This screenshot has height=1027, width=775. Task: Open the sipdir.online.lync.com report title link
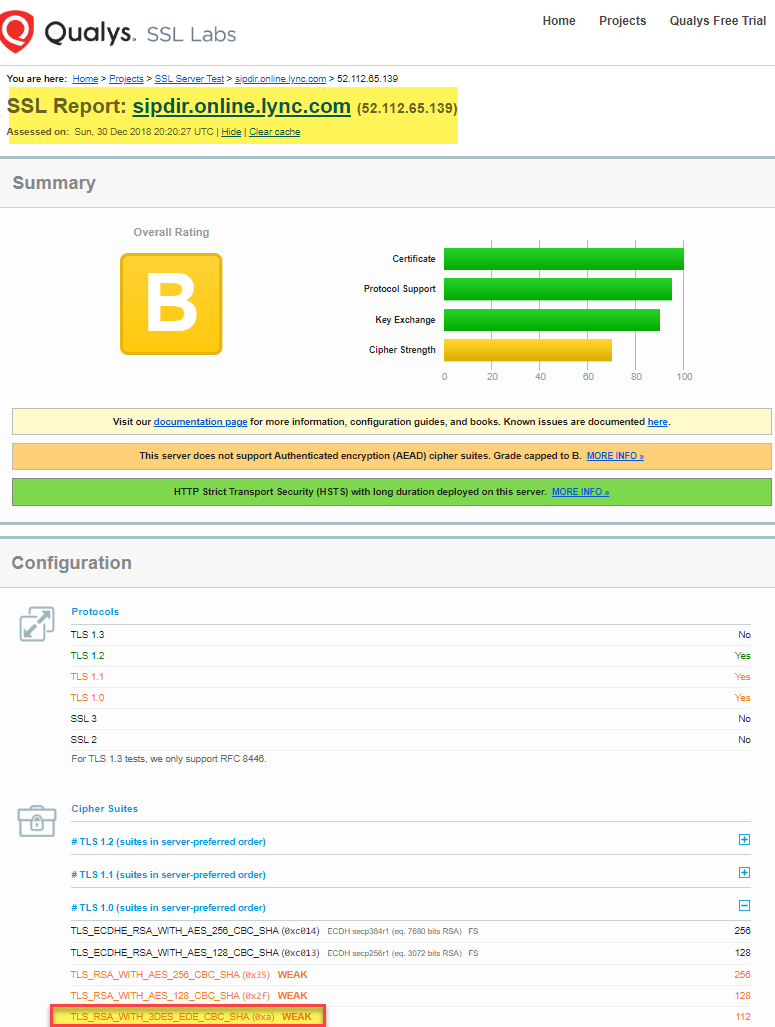(x=241, y=106)
